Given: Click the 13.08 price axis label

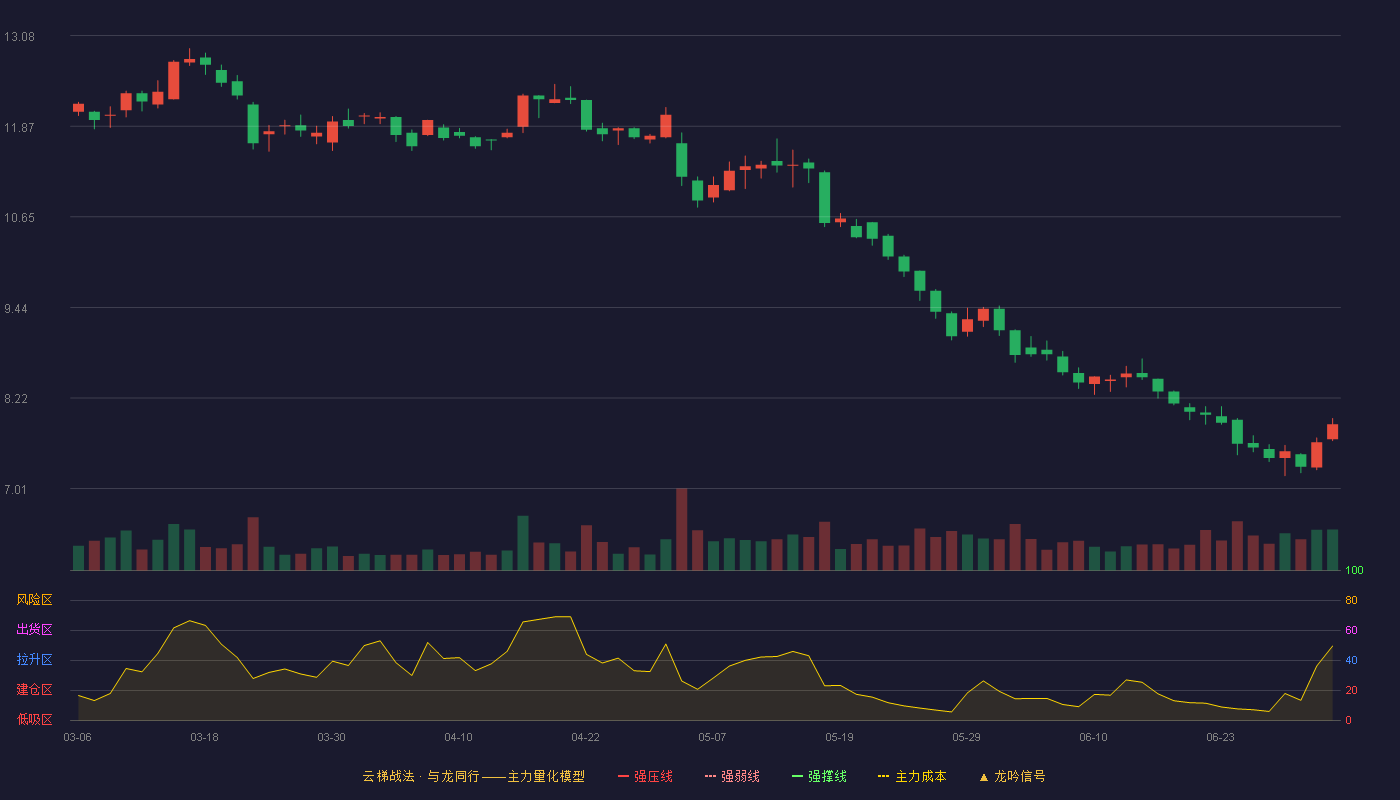Looking at the screenshot, I should 19,37.
